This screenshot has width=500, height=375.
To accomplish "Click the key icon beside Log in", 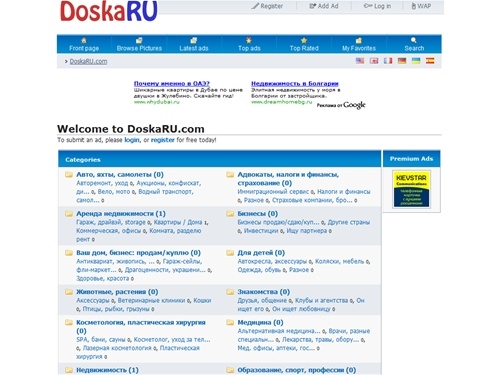I will 368,6.
